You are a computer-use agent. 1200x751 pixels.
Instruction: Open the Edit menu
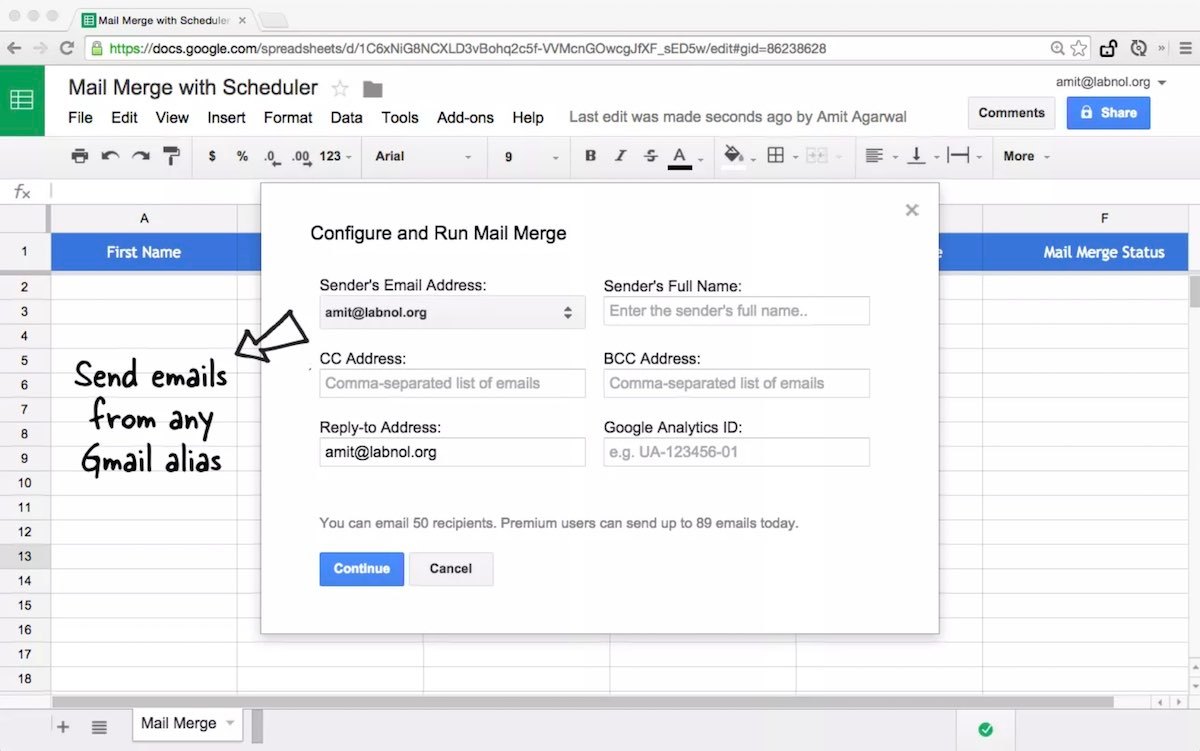click(x=124, y=117)
